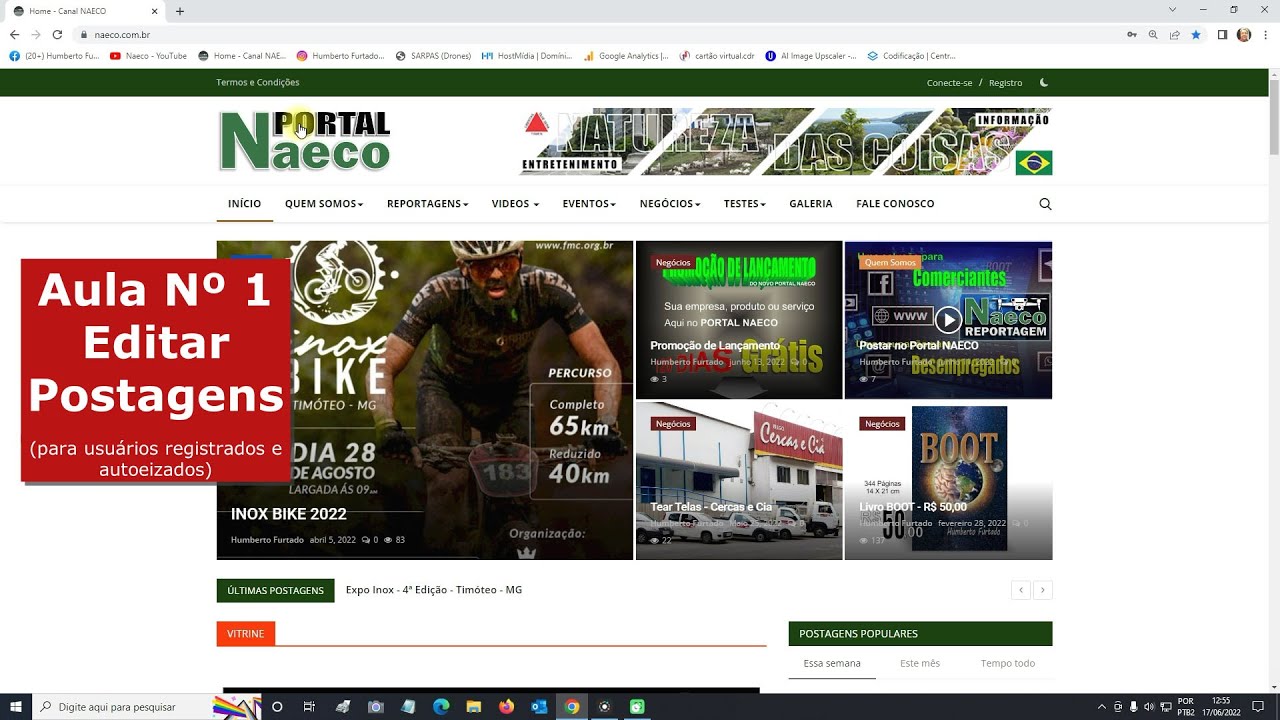Open the Fale Conosco menu item
The height and width of the screenshot is (720, 1280).
(x=895, y=204)
